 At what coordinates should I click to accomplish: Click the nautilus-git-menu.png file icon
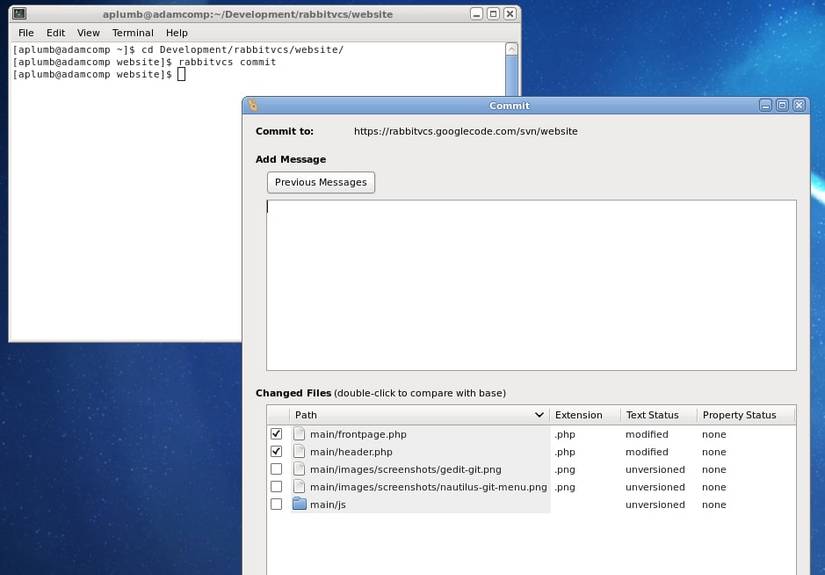pyautogui.click(x=299, y=487)
